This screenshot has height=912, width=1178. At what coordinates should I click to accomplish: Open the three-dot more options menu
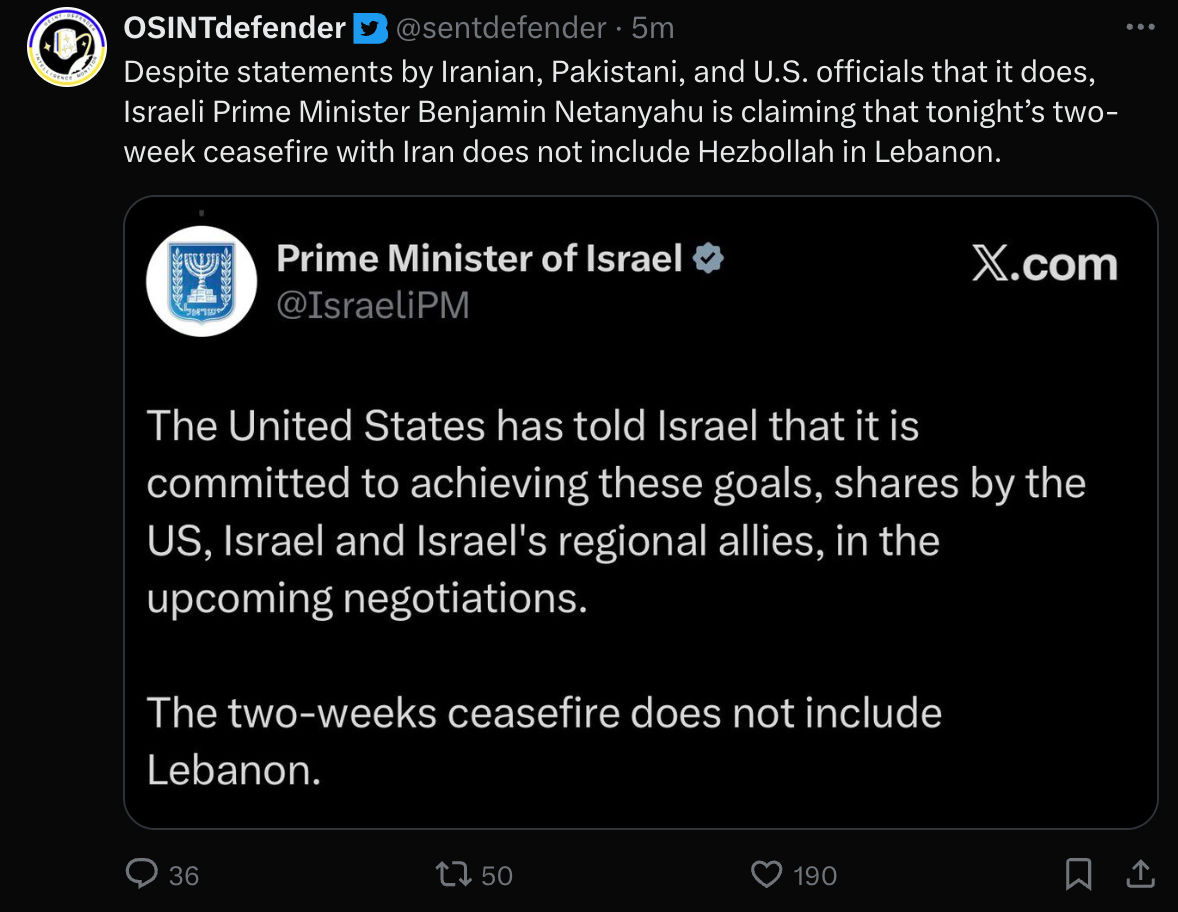[1140, 28]
